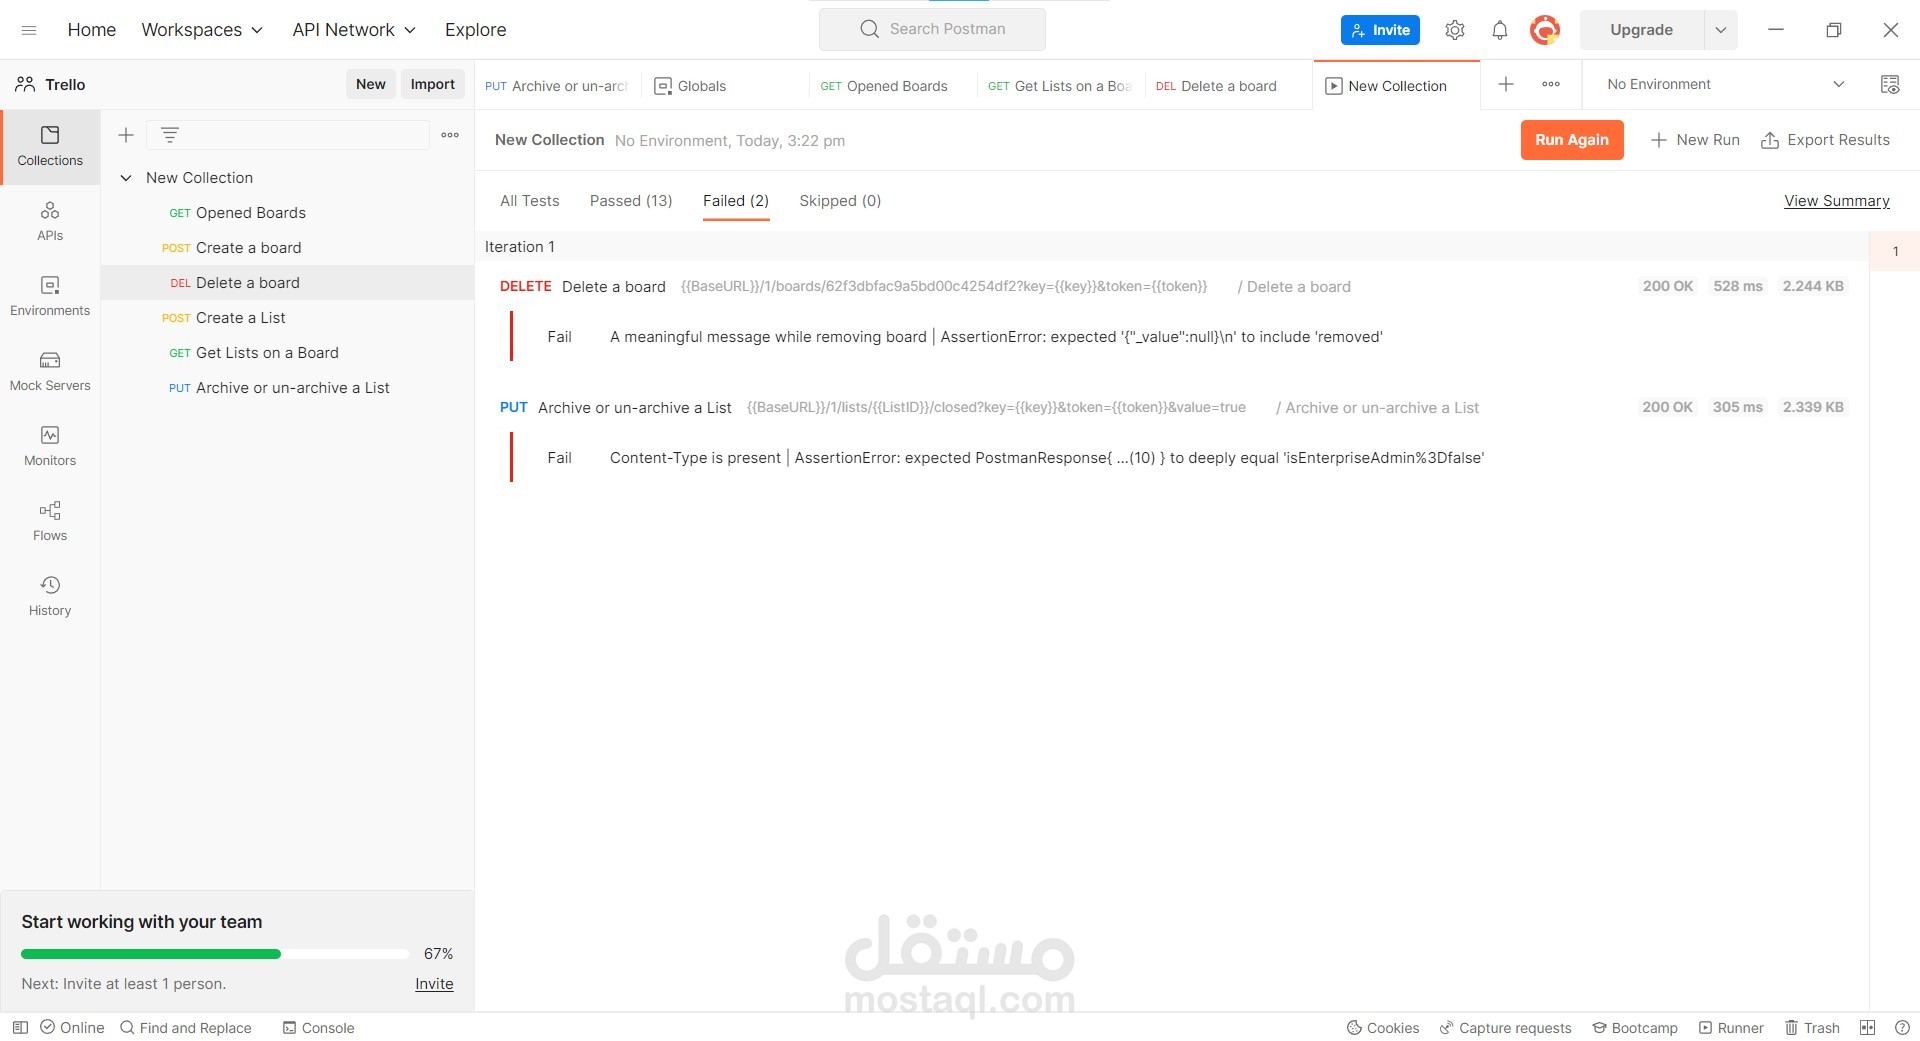1920x1041 pixels.
Task: Open the hamburger menu icon
Action: point(29,30)
